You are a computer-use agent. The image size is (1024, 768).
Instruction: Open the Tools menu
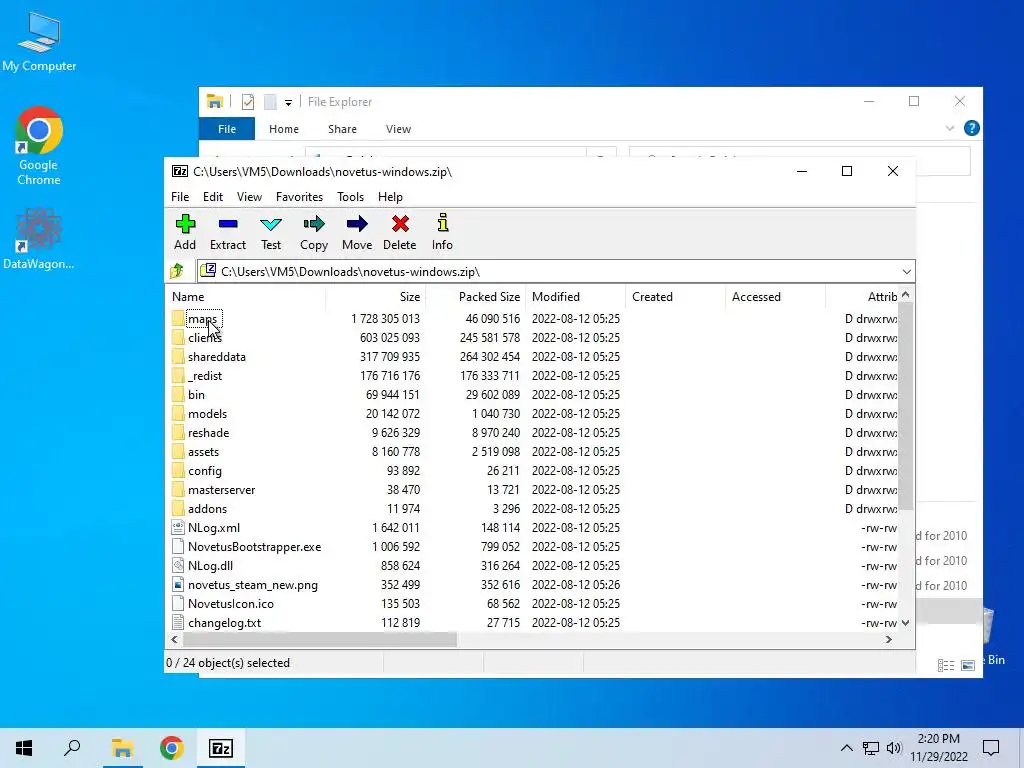pyautogui.click(x=350, y=197)
